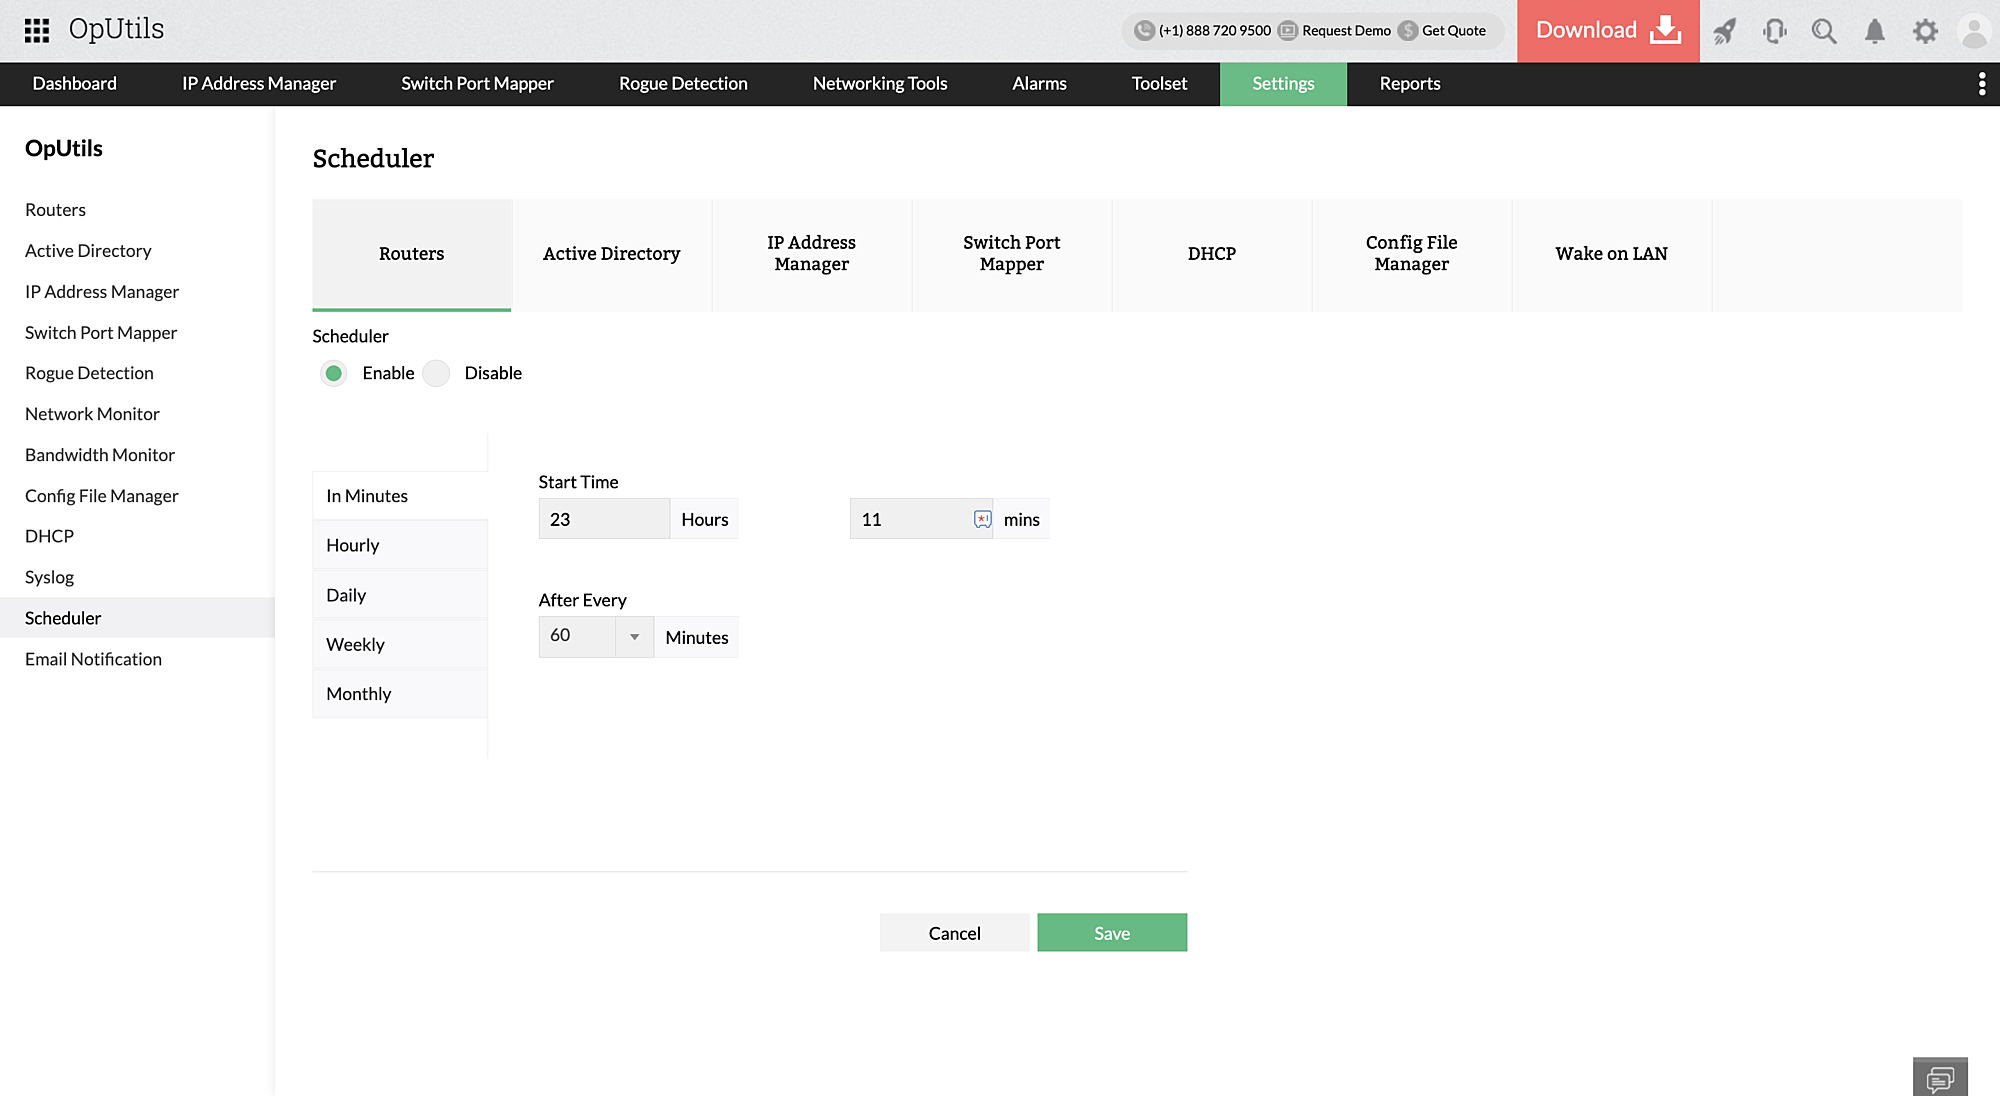Viewport: 2000px width, 1096px height.
Task: Open the Reports menu item
Action: pyautogui.click(x=1409, y=84)
